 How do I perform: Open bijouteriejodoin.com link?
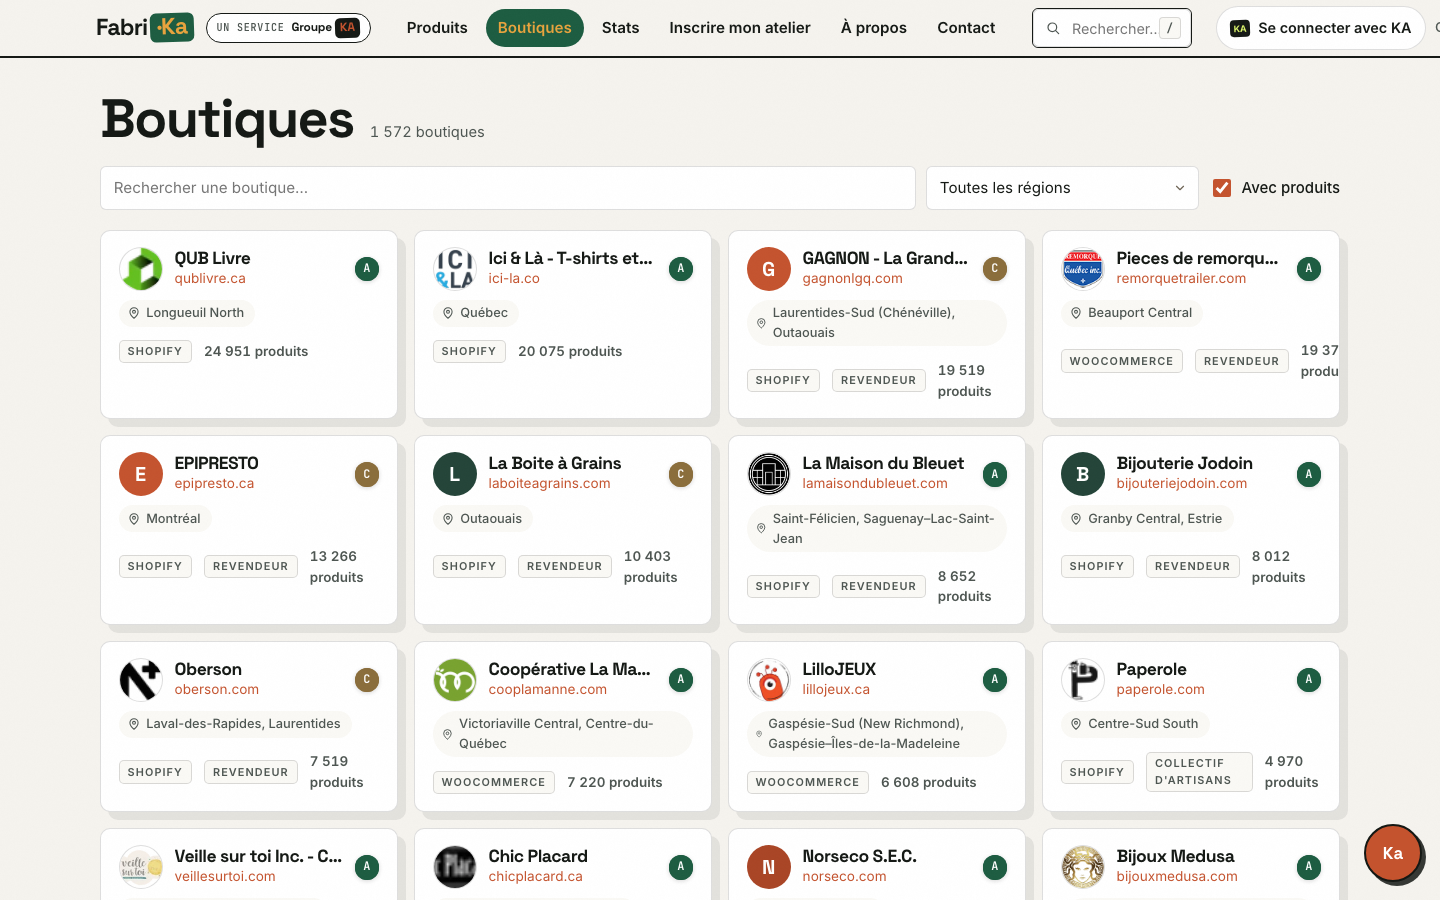[x=1182, y=484]
